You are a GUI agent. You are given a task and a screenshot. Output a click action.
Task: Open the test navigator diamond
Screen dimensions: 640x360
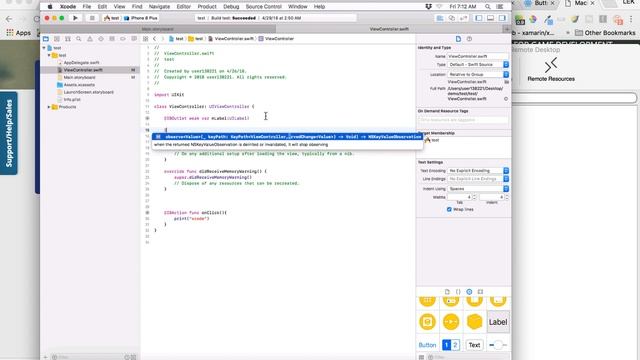pos(101,39)
